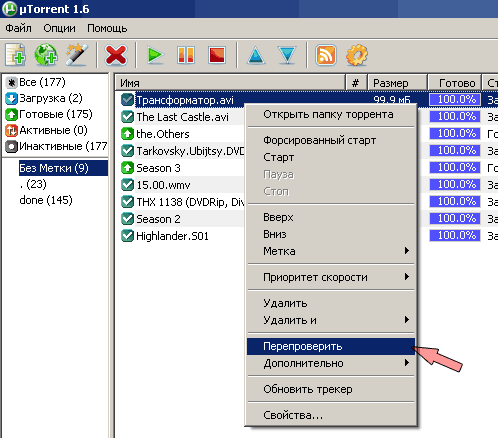Select the Трансформатор.avi torrent row
Screen dimensions: 498x438
click(x=185, y=100)
